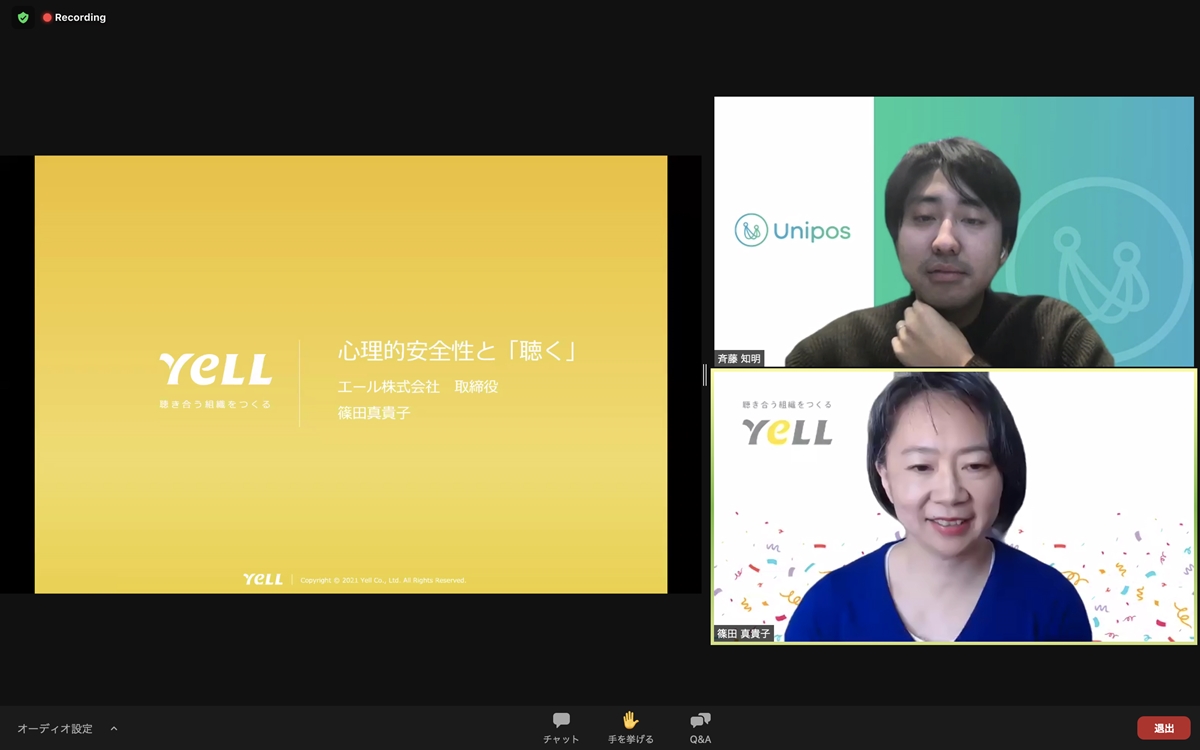Image resolution: width=1200 pixels, height=750 pixels.
Task: Raise your hand with 手を挙げる
Action: 630,727
